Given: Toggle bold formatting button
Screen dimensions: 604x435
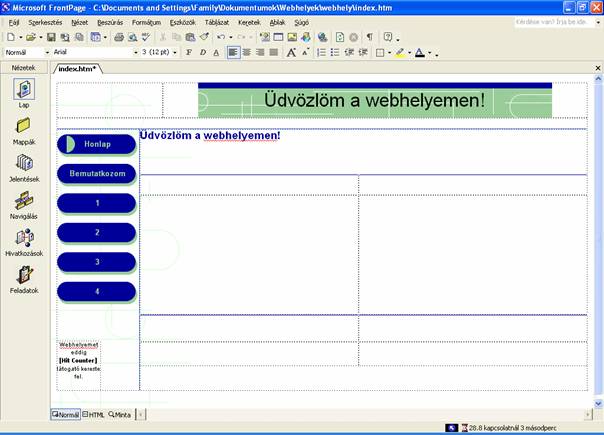Looking at the screenshot, I should [x=189, y=52].
